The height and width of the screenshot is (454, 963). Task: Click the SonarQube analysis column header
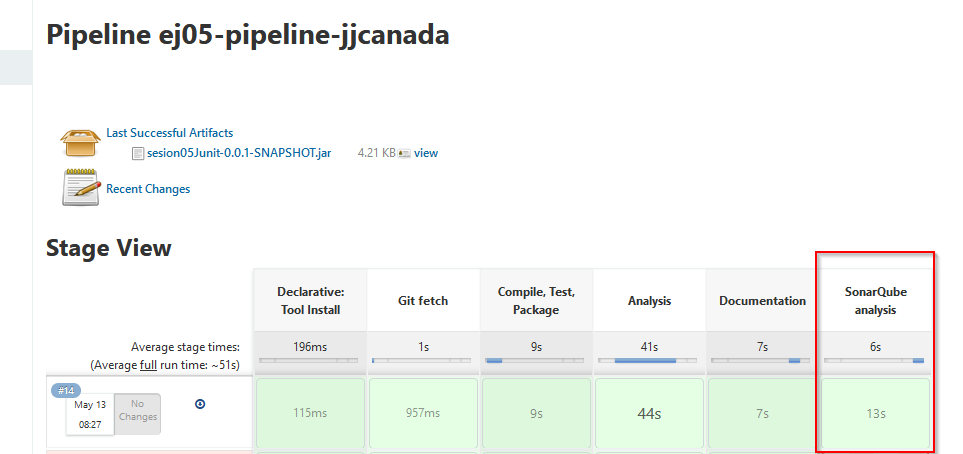pos(875,300)
